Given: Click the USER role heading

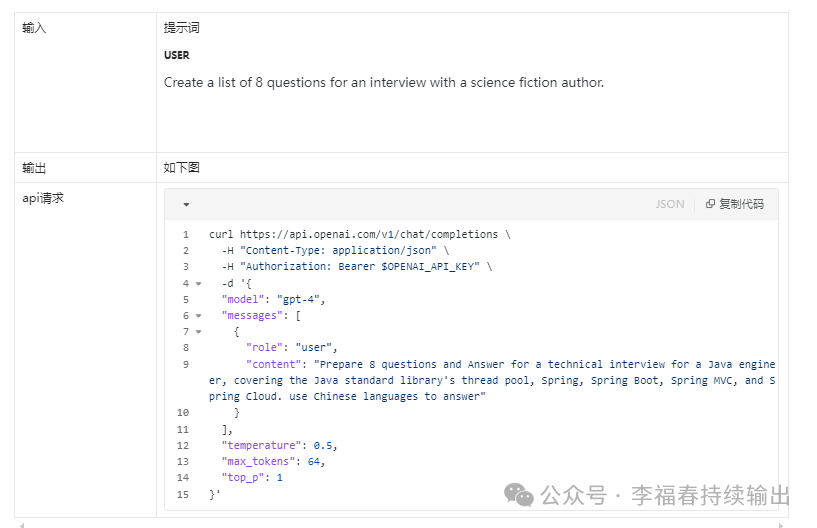Looking at the screenshot, I should tap(177, 55).
